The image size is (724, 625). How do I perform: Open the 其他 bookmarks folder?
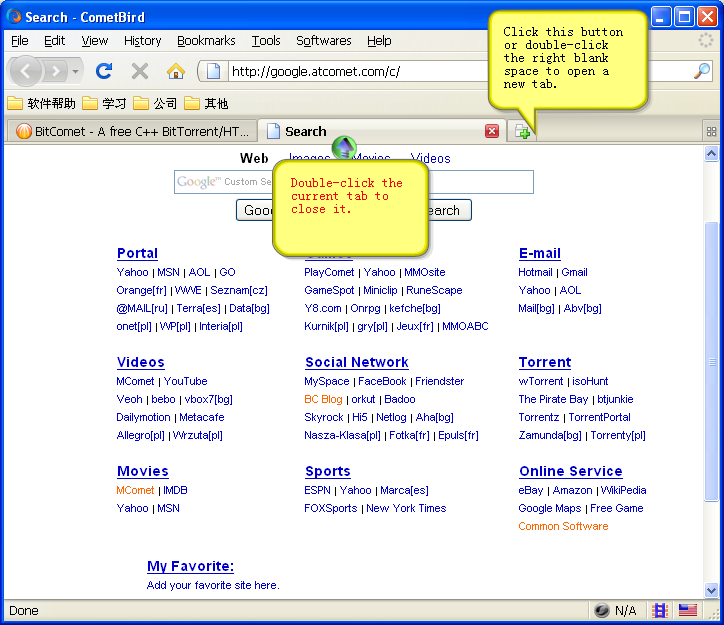[x=206, y=103]
